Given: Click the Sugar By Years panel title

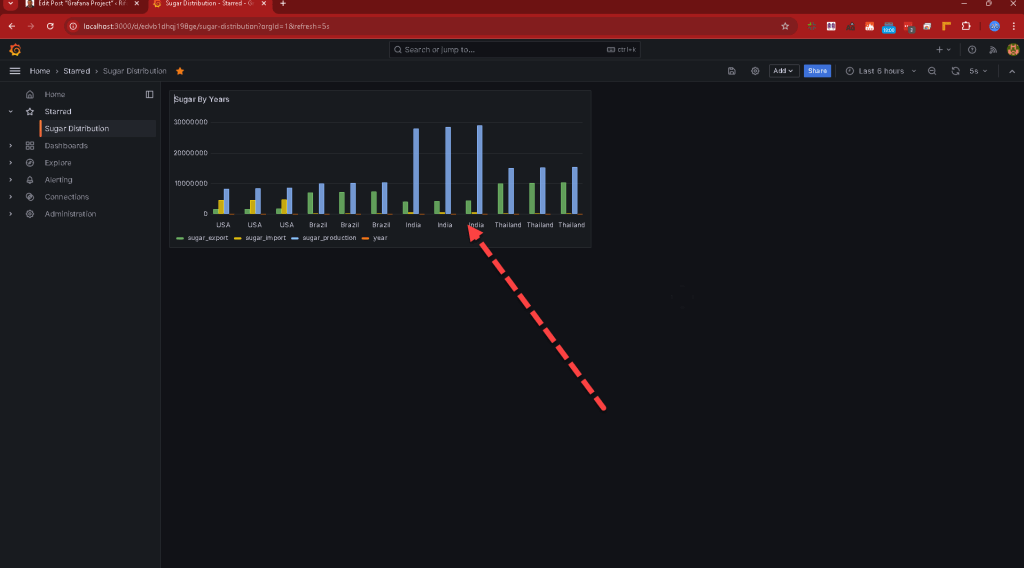Looking at the screenshot, I should pyautogui.click(x=202, y=99).
